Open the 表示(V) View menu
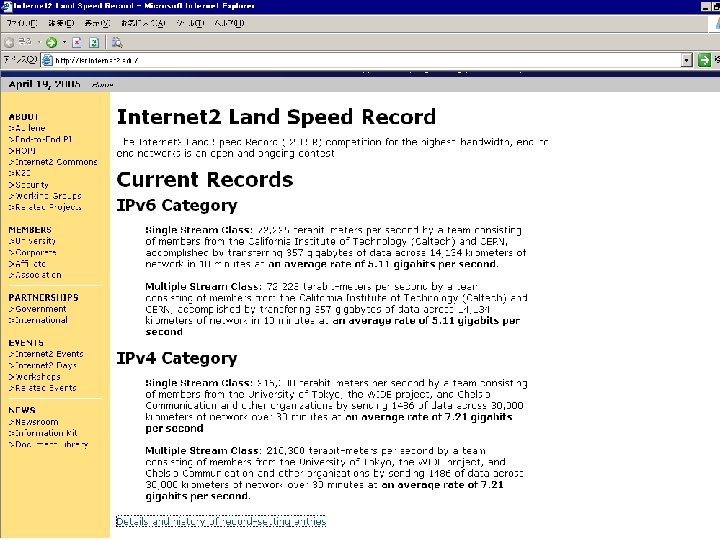The height and width of the screenshot is (540, 720). 97,23
